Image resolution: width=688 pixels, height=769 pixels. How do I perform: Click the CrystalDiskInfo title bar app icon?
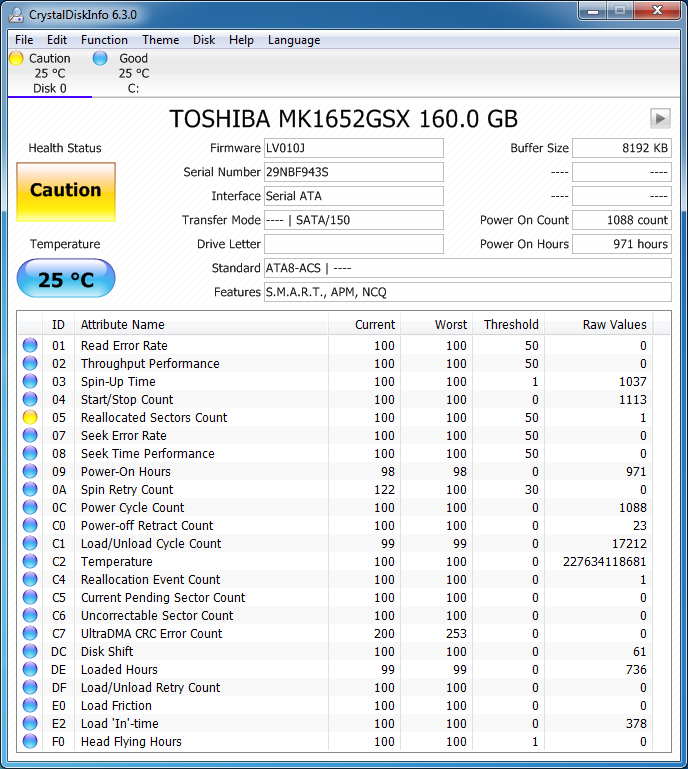16,15
